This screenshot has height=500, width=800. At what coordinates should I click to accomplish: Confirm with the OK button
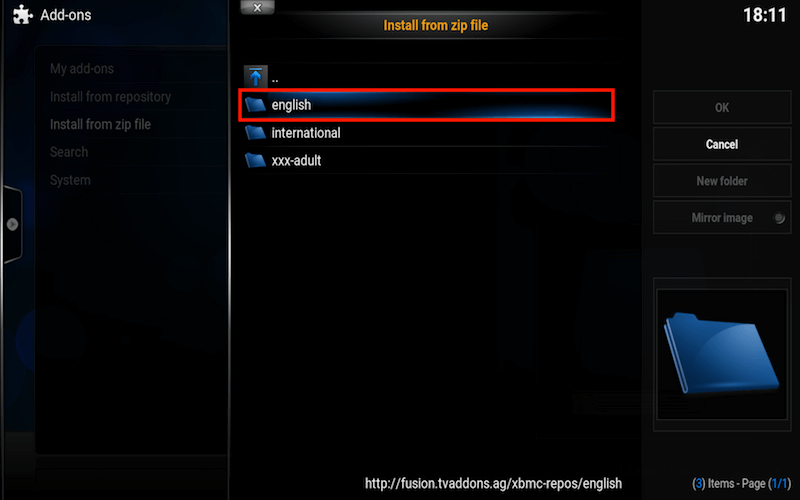pyautogui.click(x=722, y=107)
